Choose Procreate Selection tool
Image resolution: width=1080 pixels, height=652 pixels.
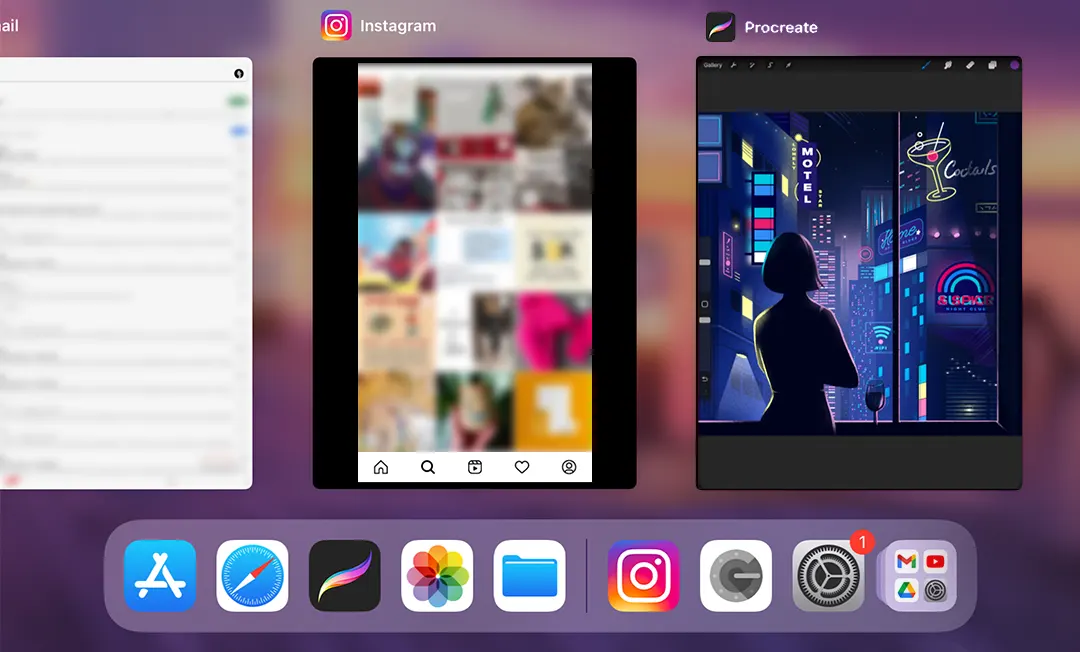(770, 65)
